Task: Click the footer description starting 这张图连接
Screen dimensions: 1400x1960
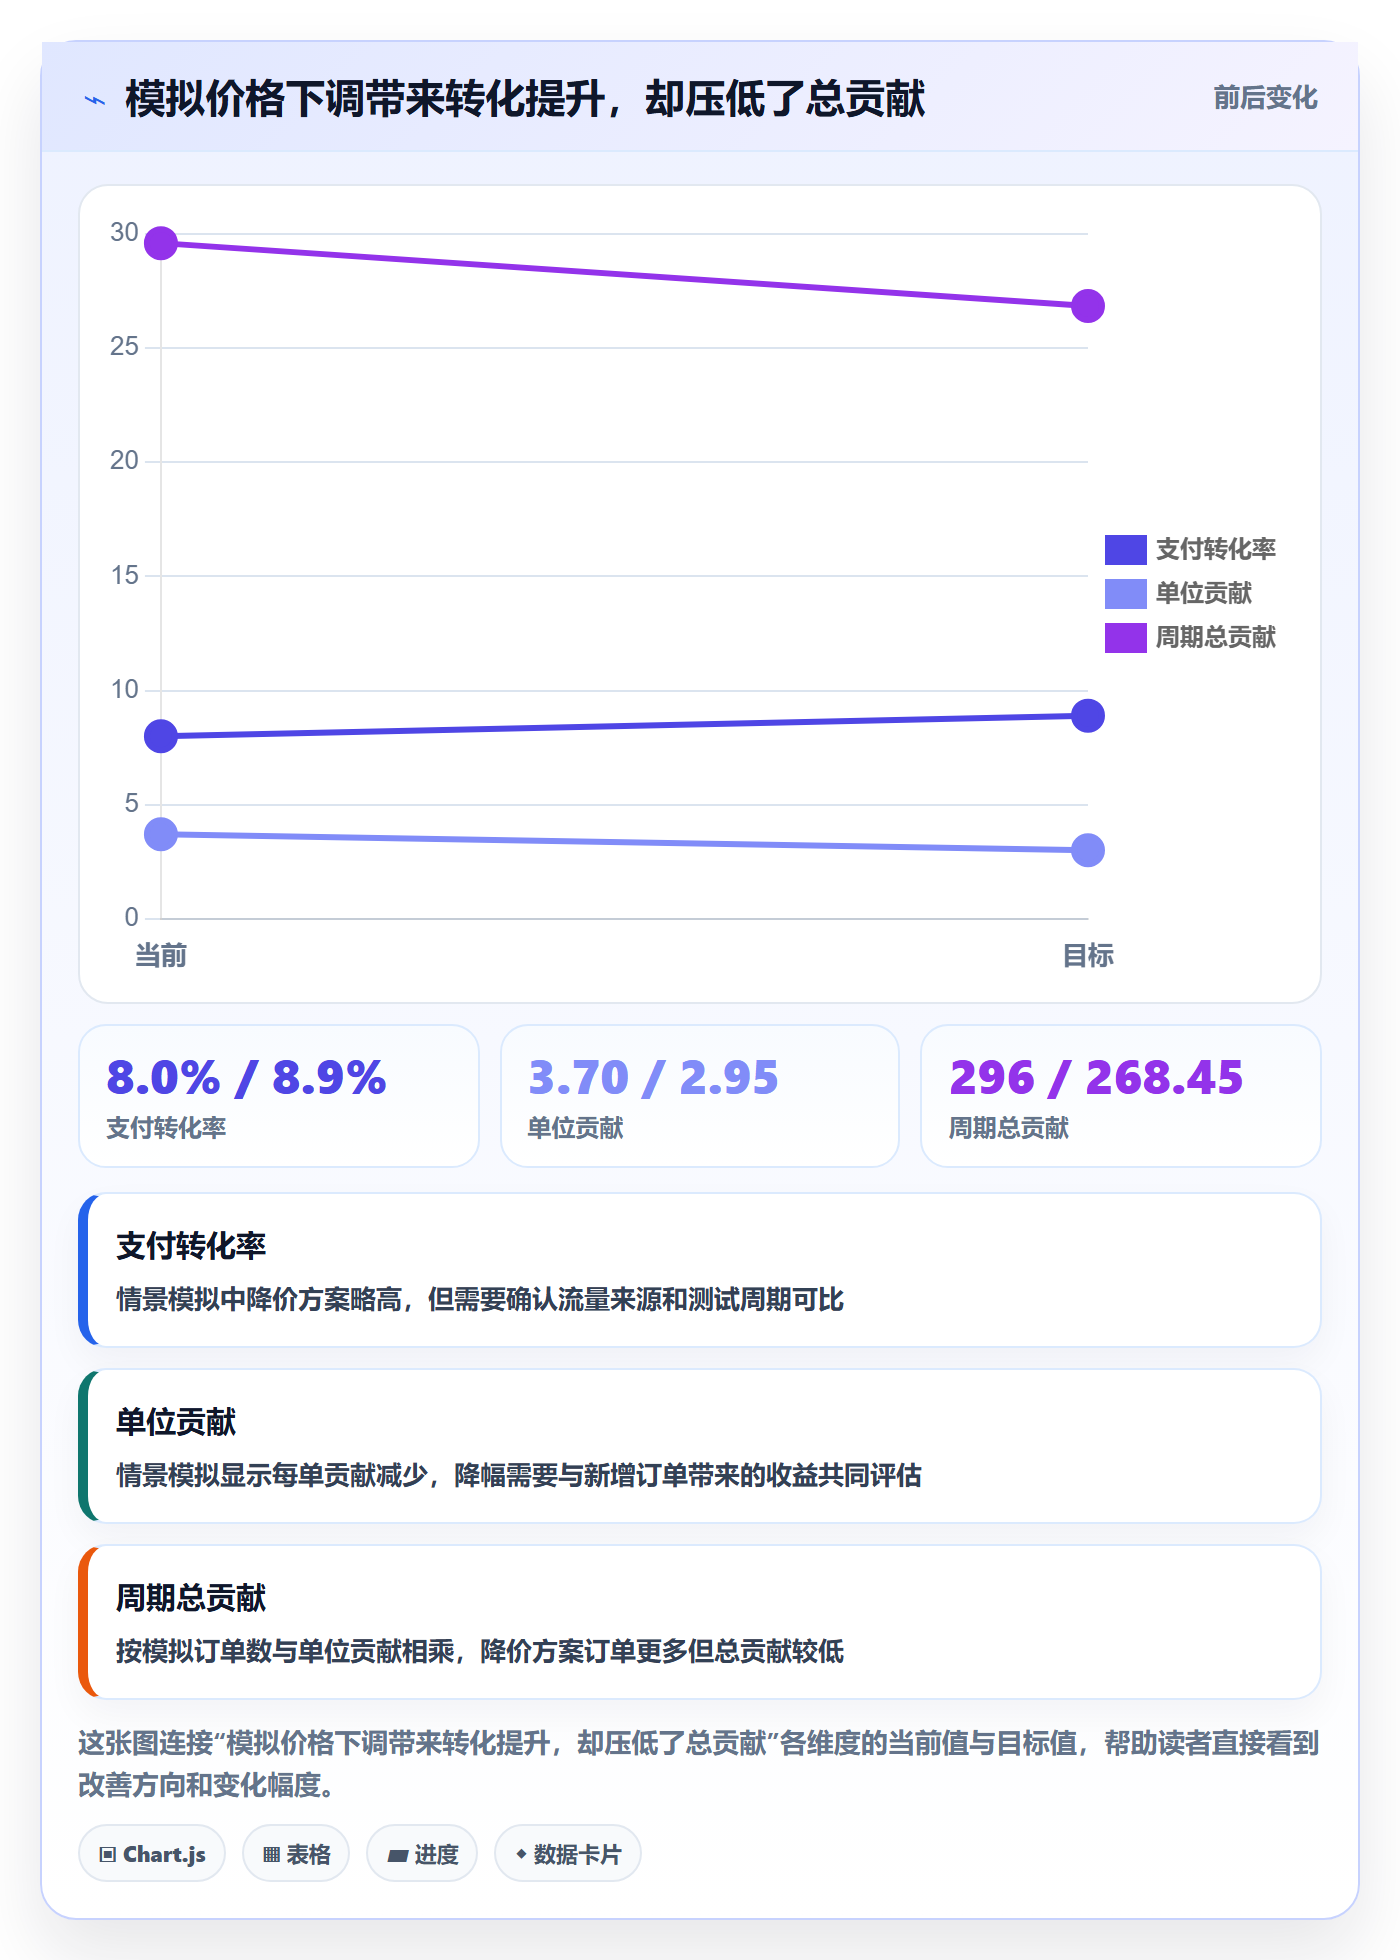Action: (699, 1764)
